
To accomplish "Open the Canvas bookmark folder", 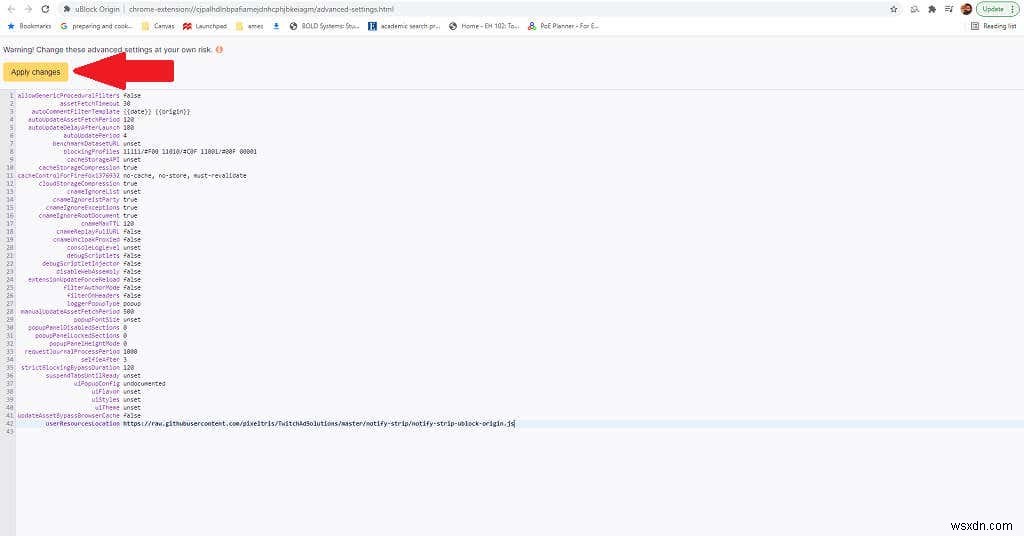I will pos(158,26).
